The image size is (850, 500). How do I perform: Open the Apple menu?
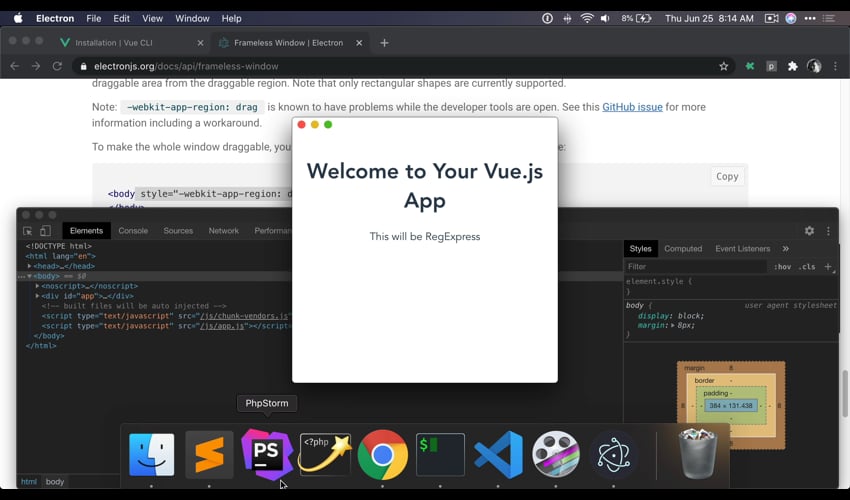[x=18, y=18]
